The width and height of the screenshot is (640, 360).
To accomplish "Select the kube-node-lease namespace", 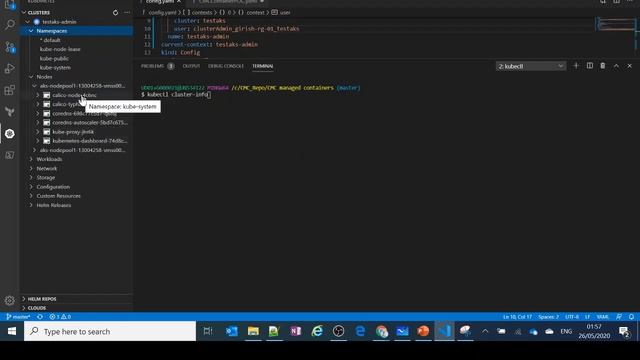I will click(60, 49).
